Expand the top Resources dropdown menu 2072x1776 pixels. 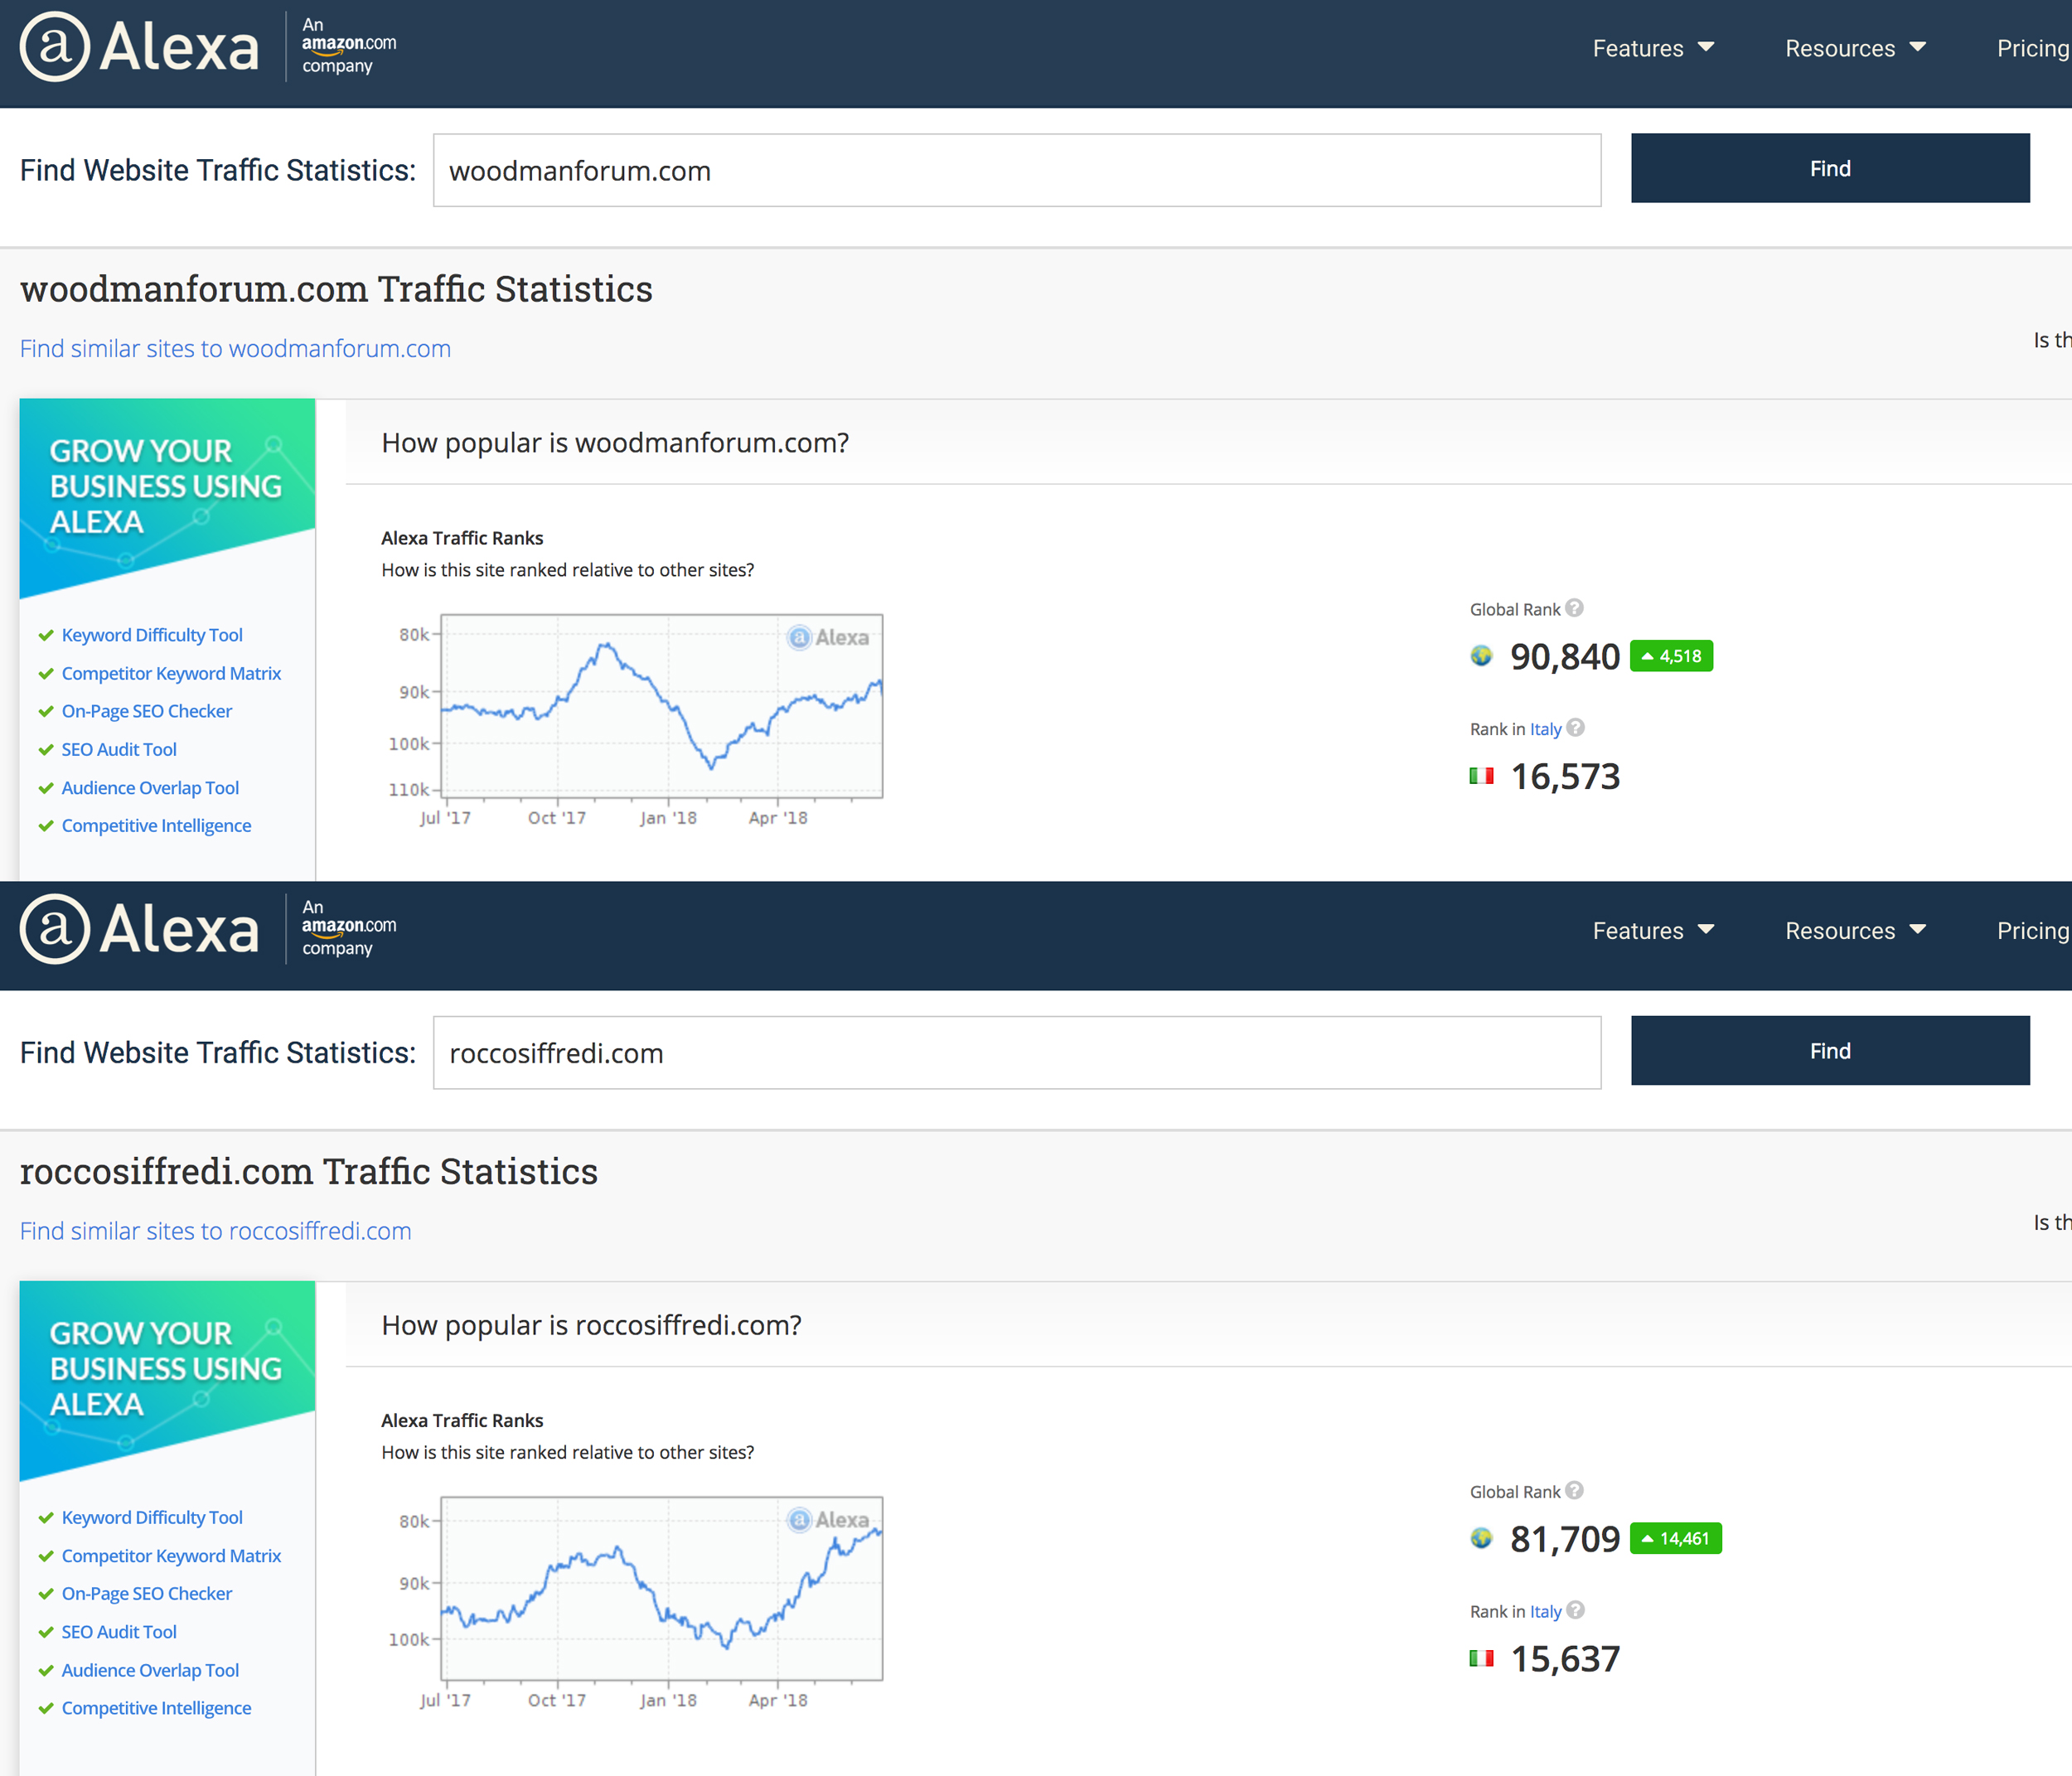pyautogui.click(x=1855, y=48)
